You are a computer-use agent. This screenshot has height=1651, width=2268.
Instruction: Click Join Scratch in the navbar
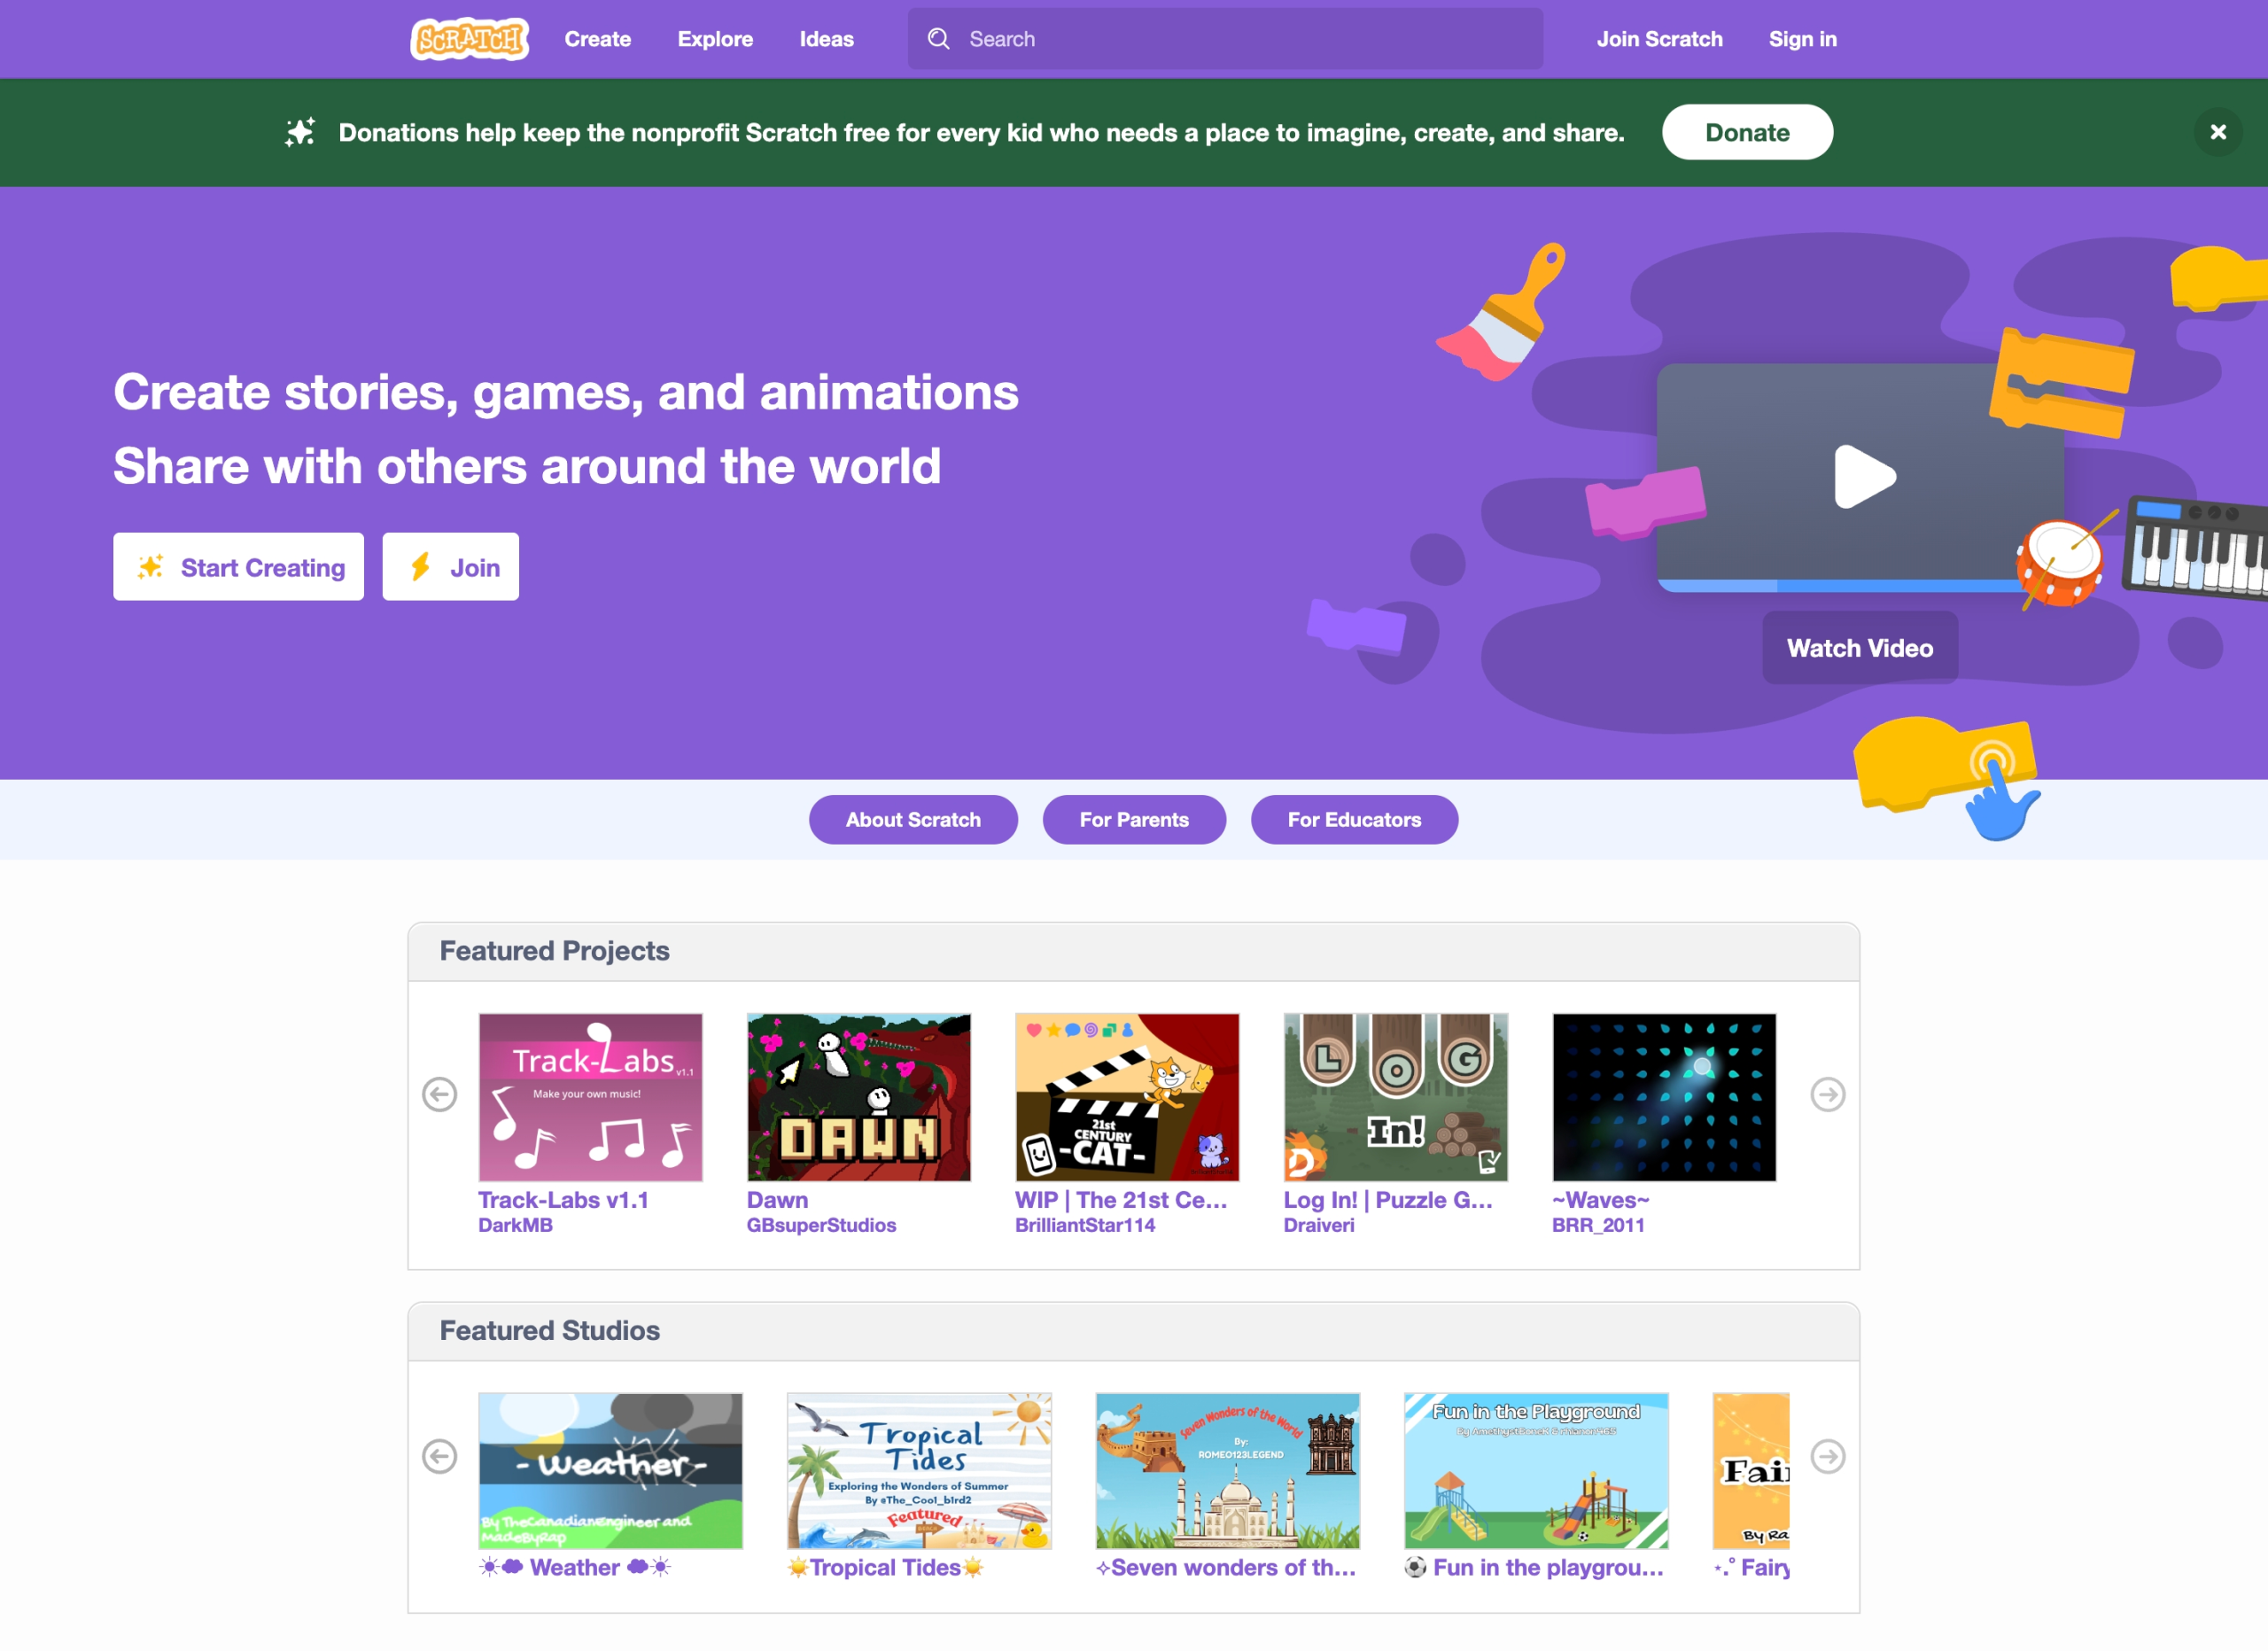(x=1659, y=39)
